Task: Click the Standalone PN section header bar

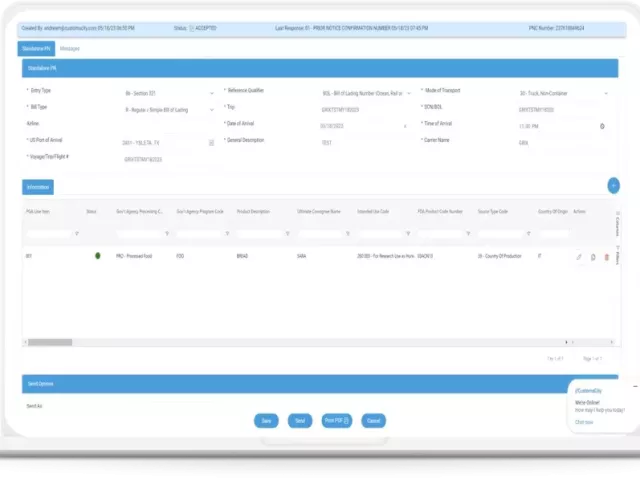Action: point(320,68)
